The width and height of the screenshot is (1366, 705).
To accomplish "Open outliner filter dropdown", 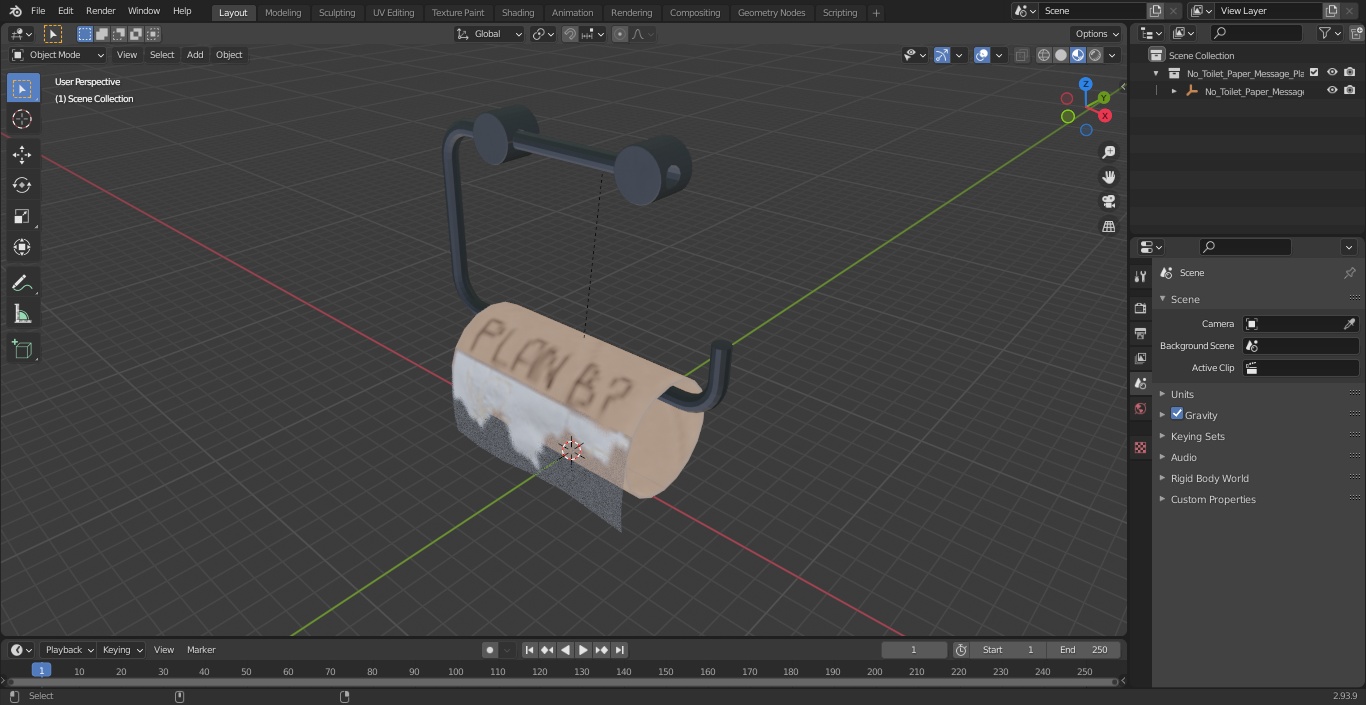I will pyautogui.click(x=1329, y=33).
